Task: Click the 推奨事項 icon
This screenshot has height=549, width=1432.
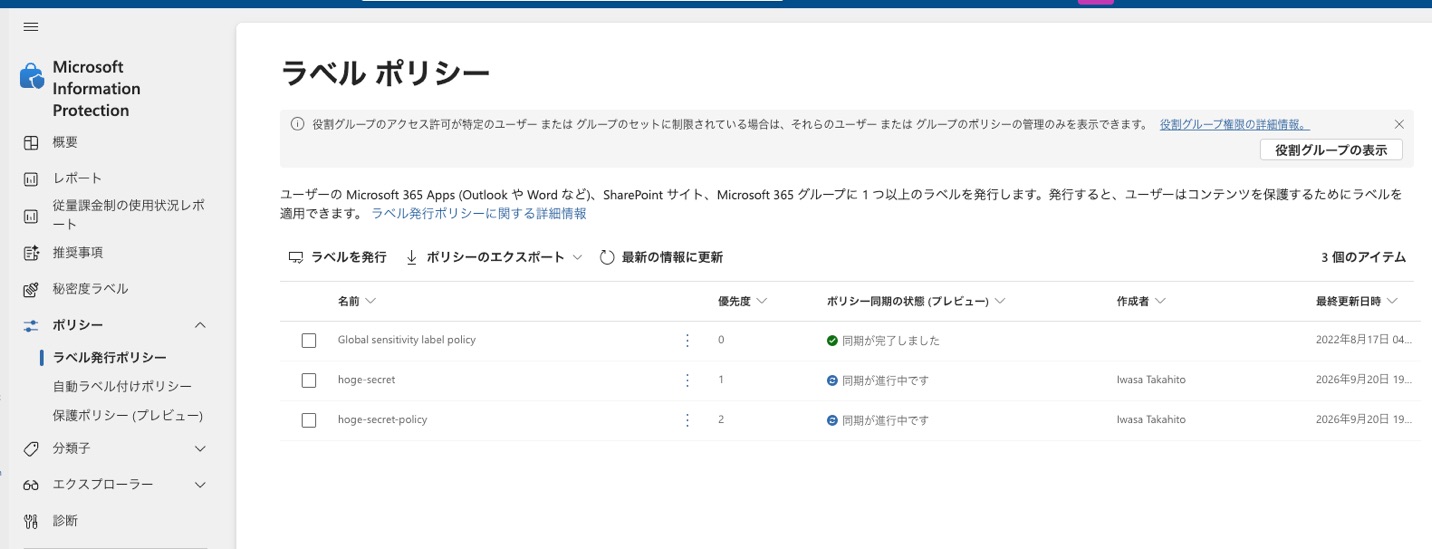Action: [x=31, y=253]
